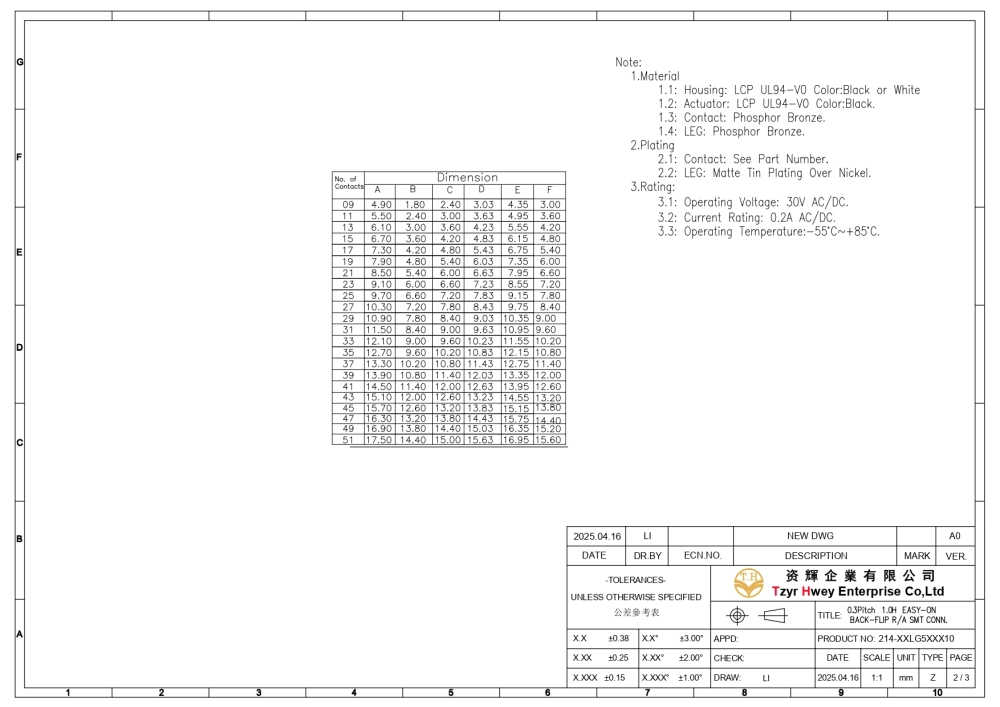Click the X.XX ±0.25 tolerance entry
Screen dimensions: 1000x707
601,658
